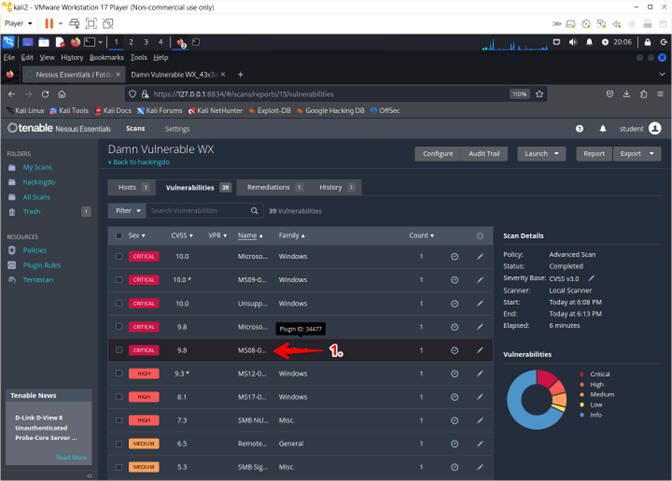672x481 pixels.
Task: Check the box on the MS17-0 row
Action: tap(119, 397)
